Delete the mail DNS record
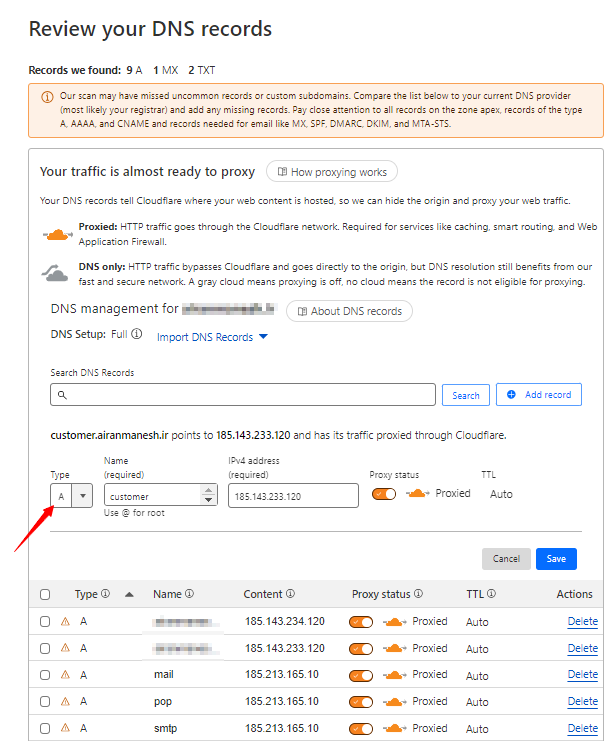This screenshot has width=613, height=741. click(582, 675)
